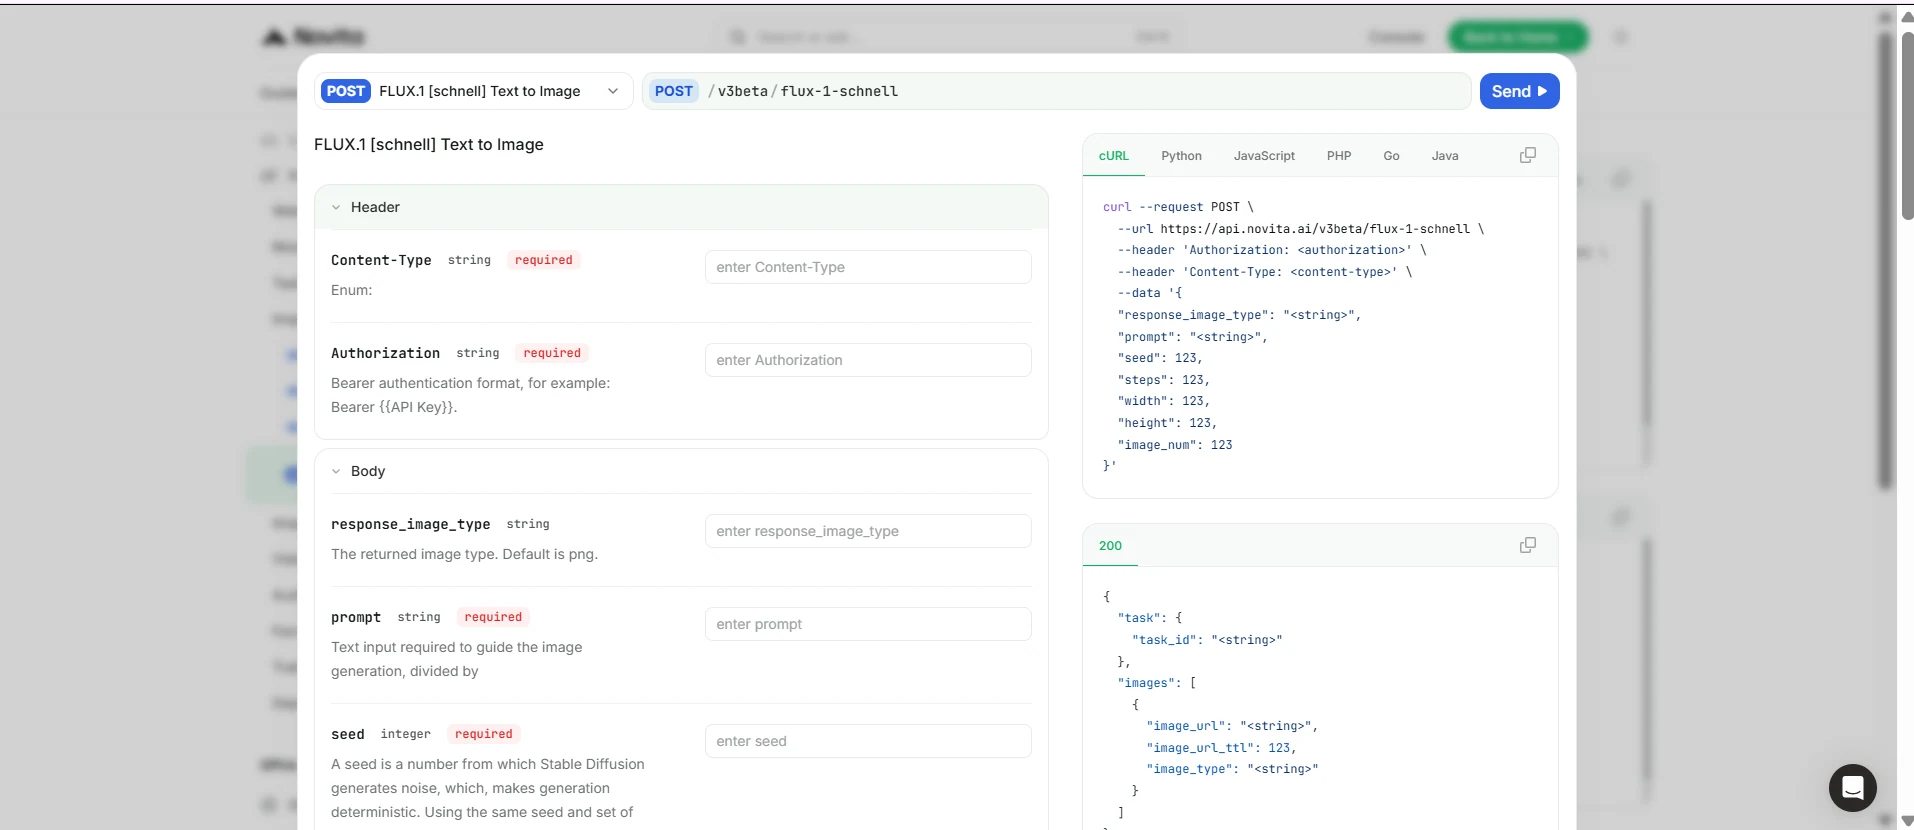1914x830 pixels.
Task: Copy the cURL request code
Action: click(1528, 155)
